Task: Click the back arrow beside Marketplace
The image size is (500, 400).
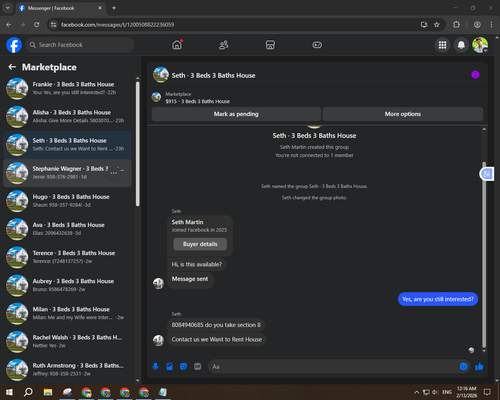Action: pos(12,67)
